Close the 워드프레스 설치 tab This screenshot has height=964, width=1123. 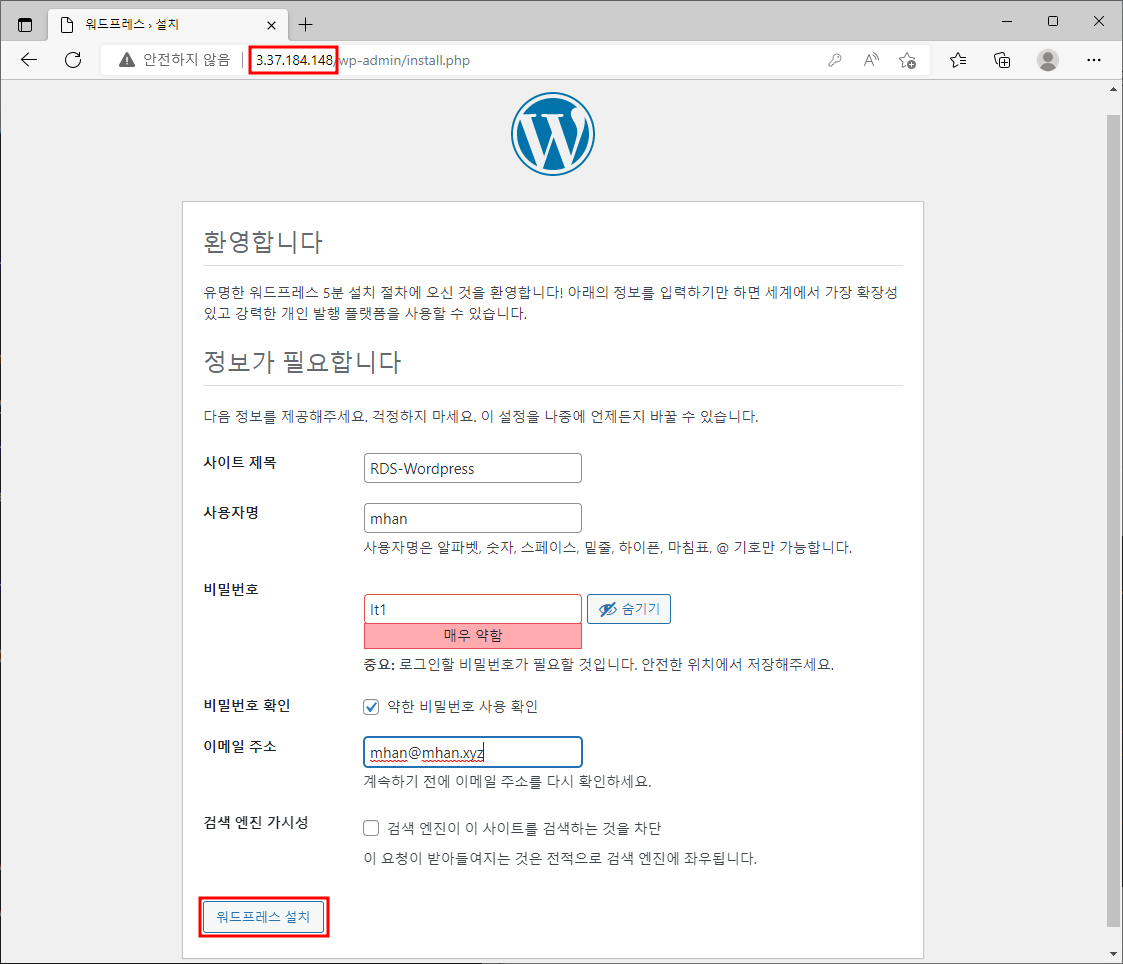click(x=271, y=25)
